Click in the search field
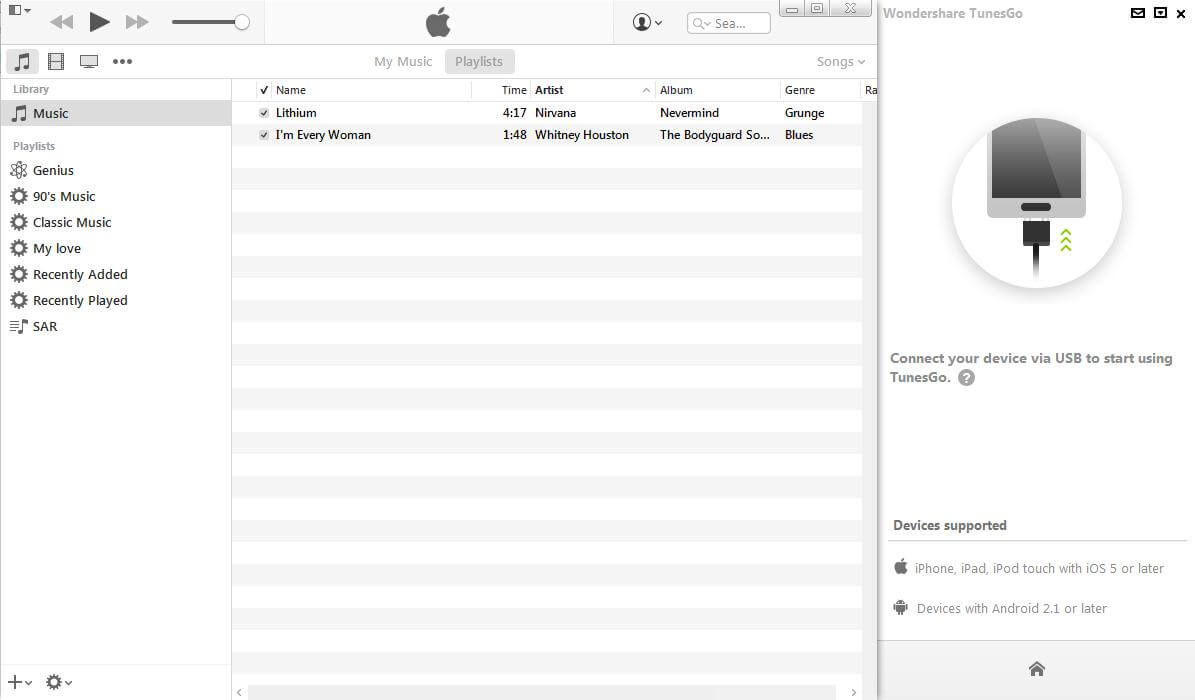 [x=729, y=24]
